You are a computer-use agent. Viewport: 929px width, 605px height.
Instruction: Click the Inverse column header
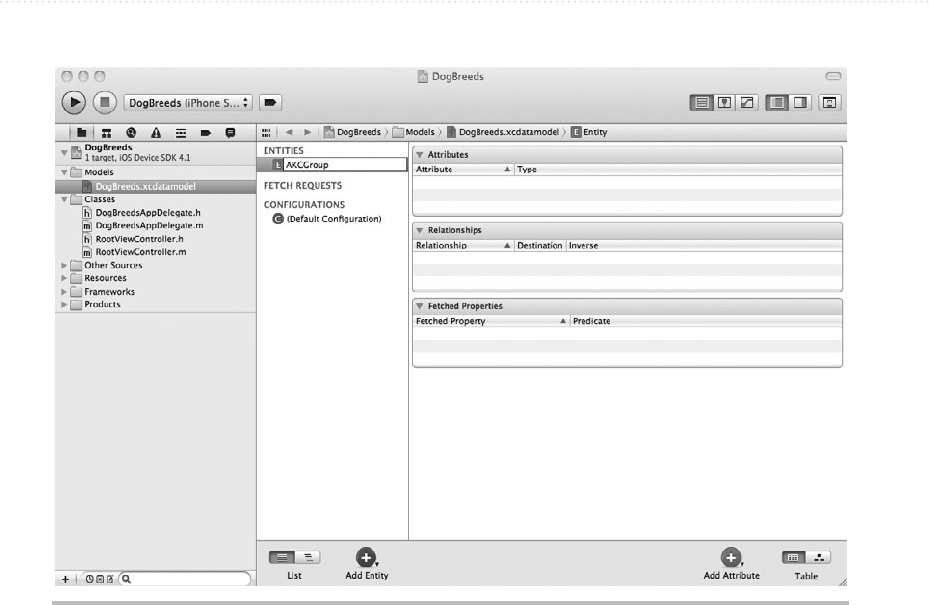[704, 245]
